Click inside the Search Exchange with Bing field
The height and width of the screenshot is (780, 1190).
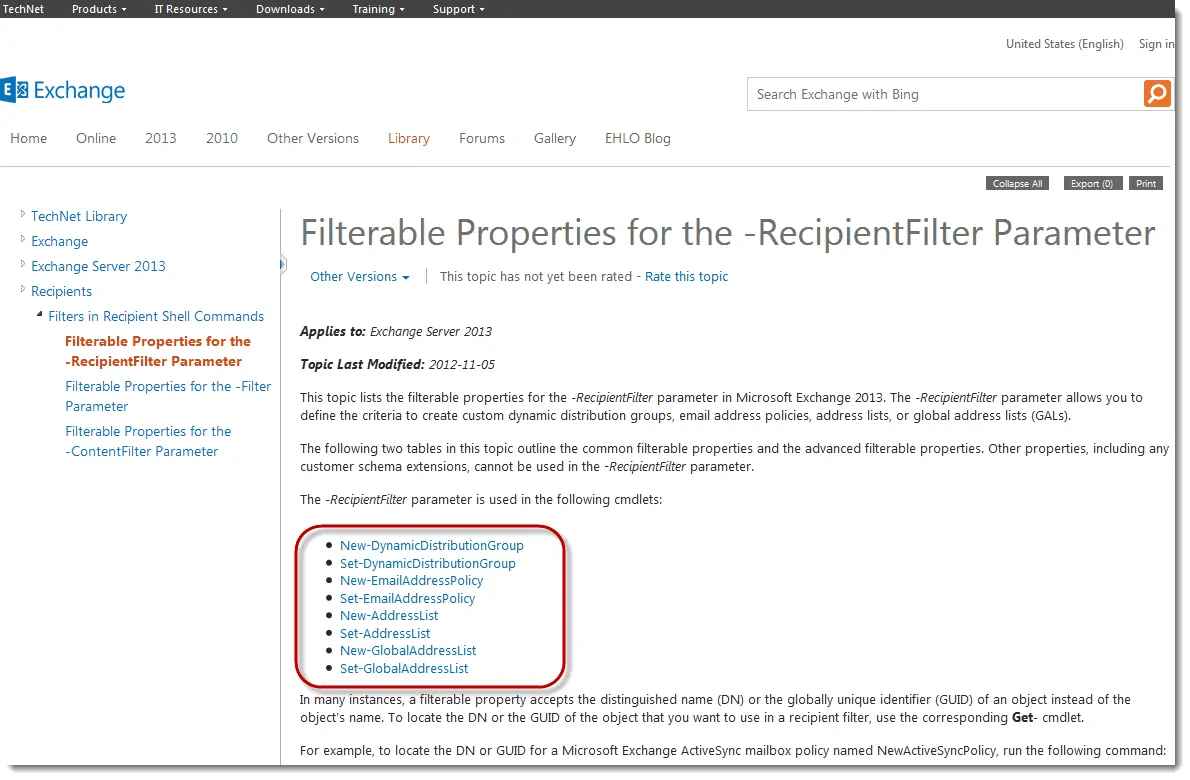(x=945, y=94)
